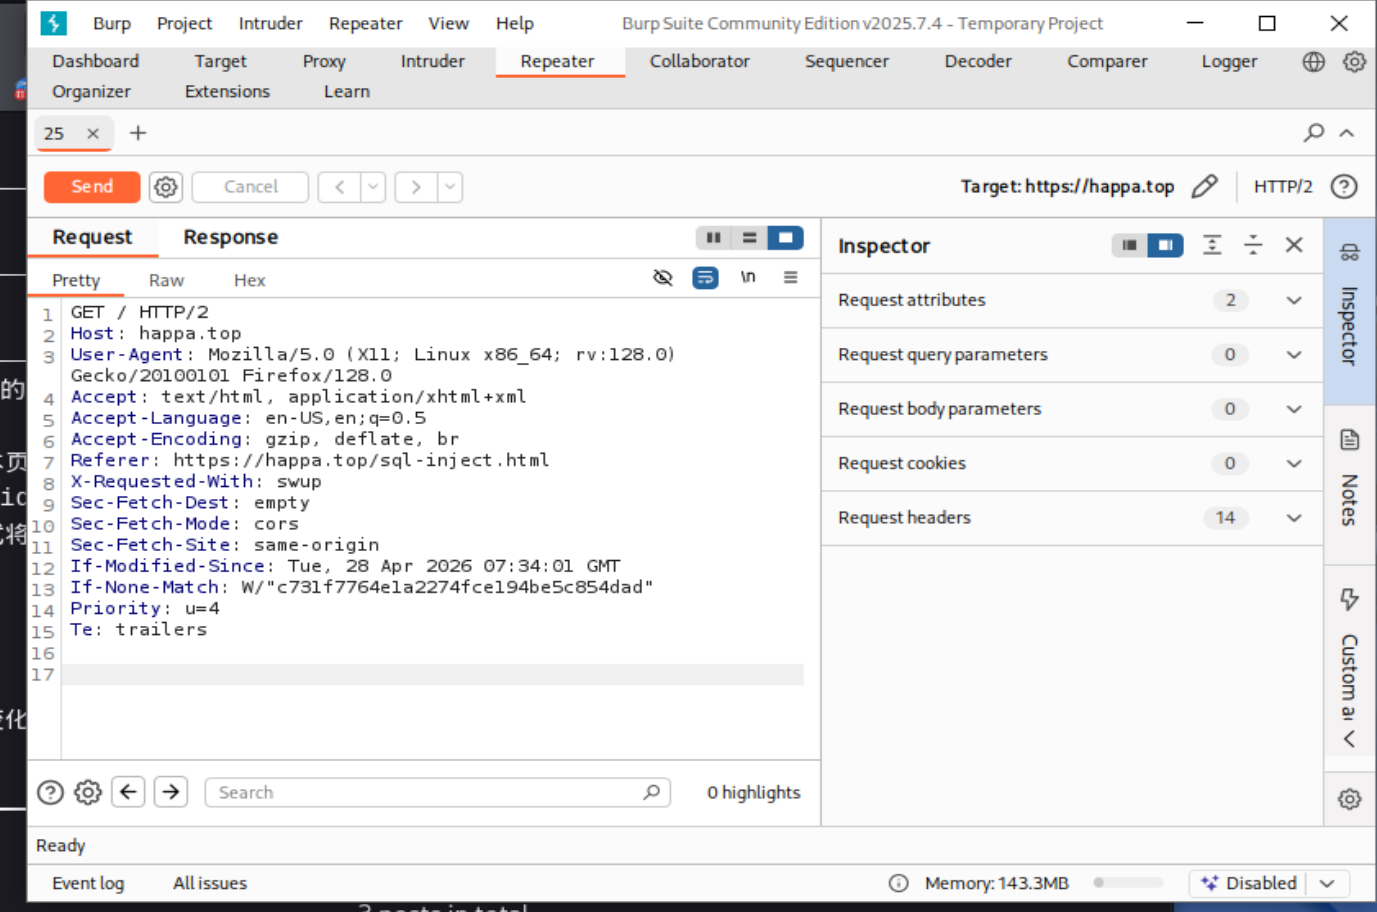This screenshot has height=912, width=1377.
Task: Switch to the Response pane tab
Action: click(230, 238)
